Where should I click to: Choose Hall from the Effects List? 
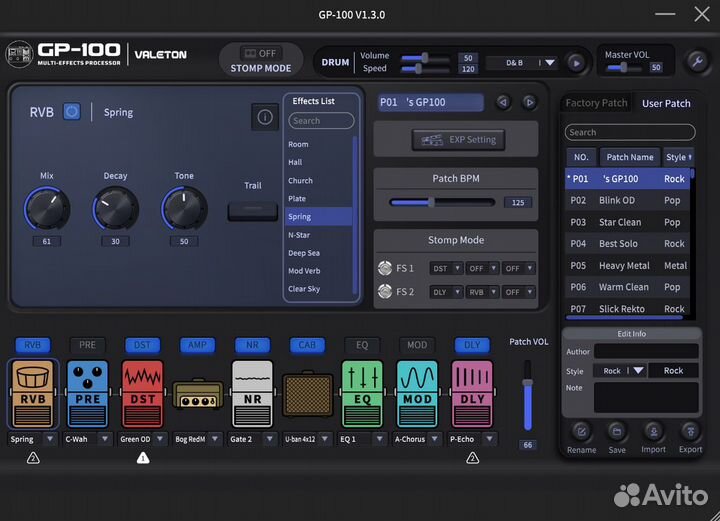(319, 162)
